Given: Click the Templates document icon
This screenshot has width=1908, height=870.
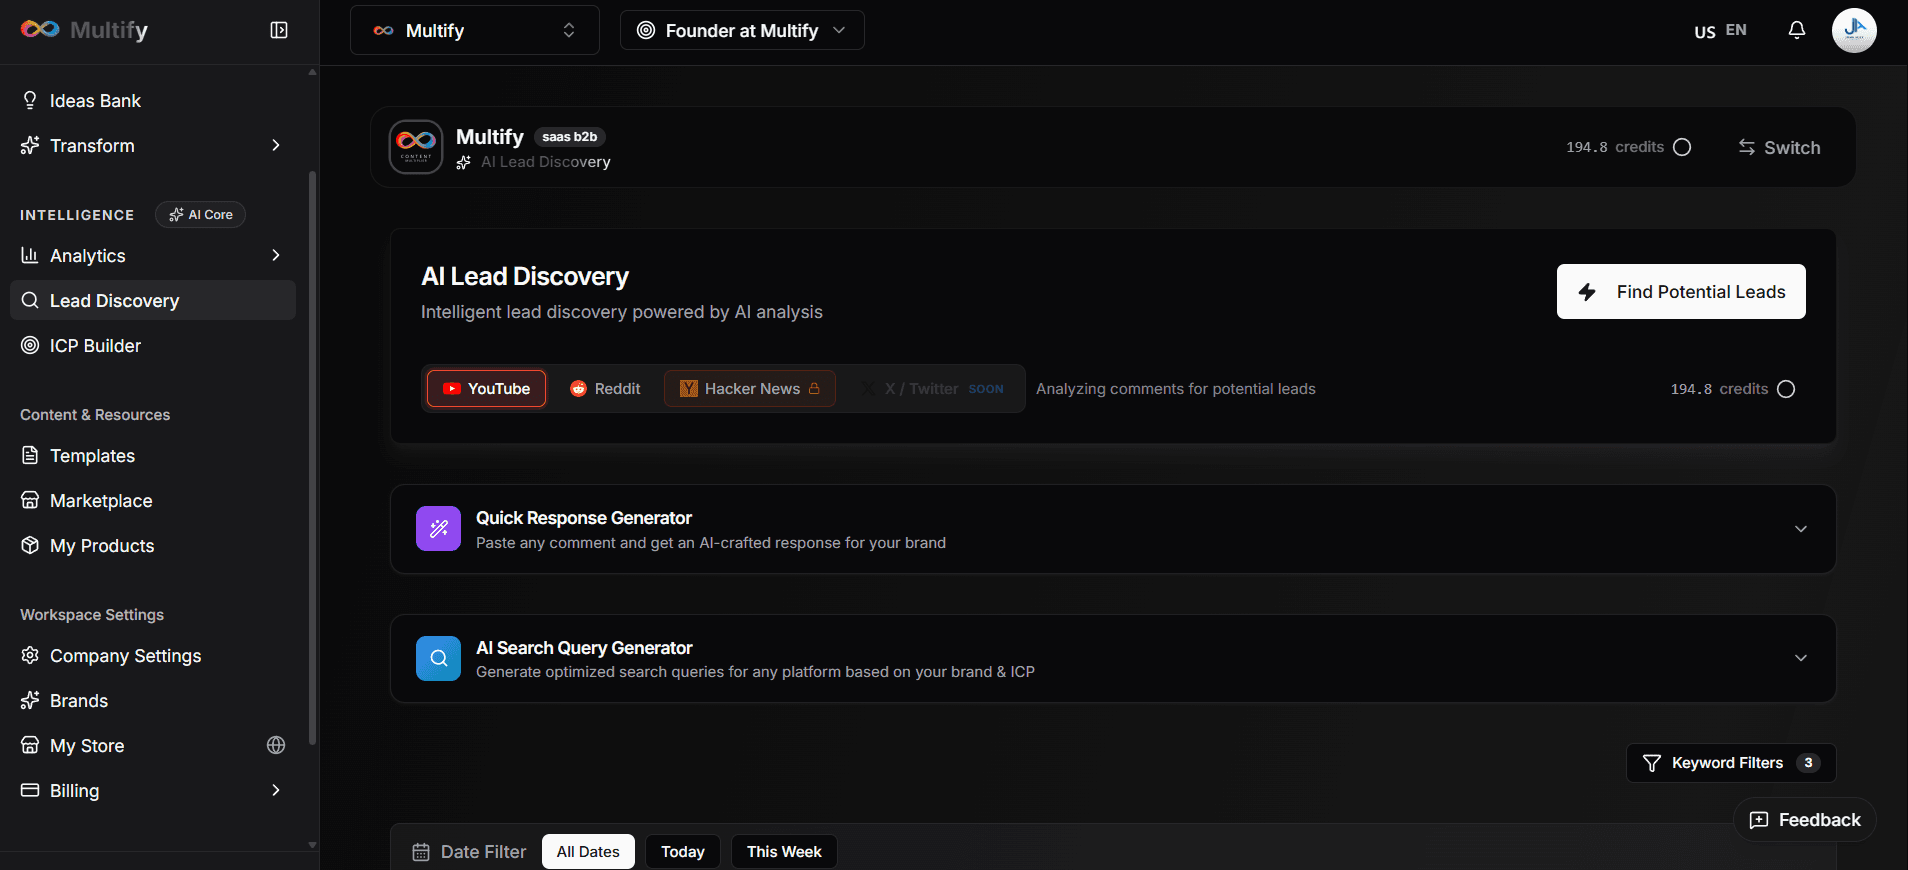Looking at the screenshot, I should (x=30, y=455).
